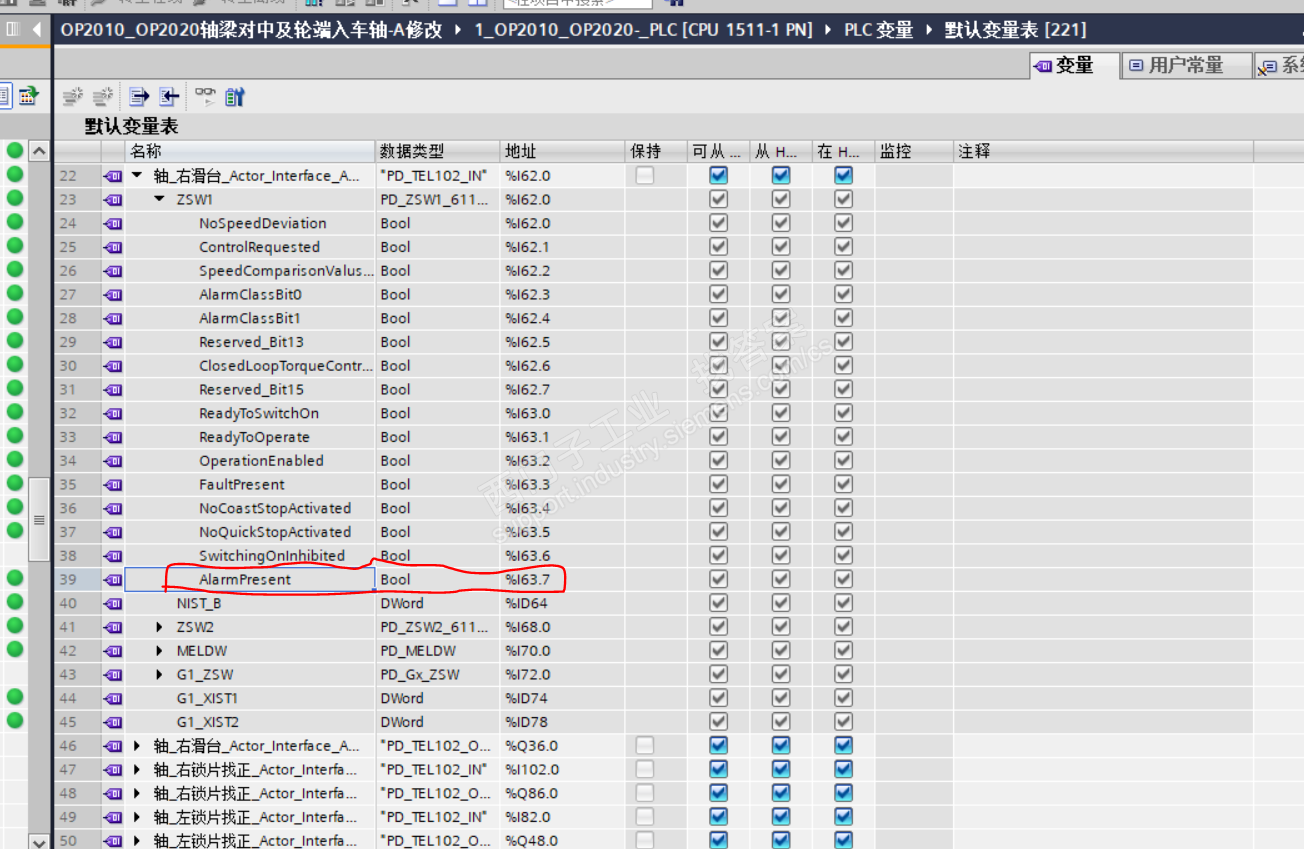This screenshot has height=849, width=1304.
Task: Expand the ZSW2 node
Action: pos(160,628)
